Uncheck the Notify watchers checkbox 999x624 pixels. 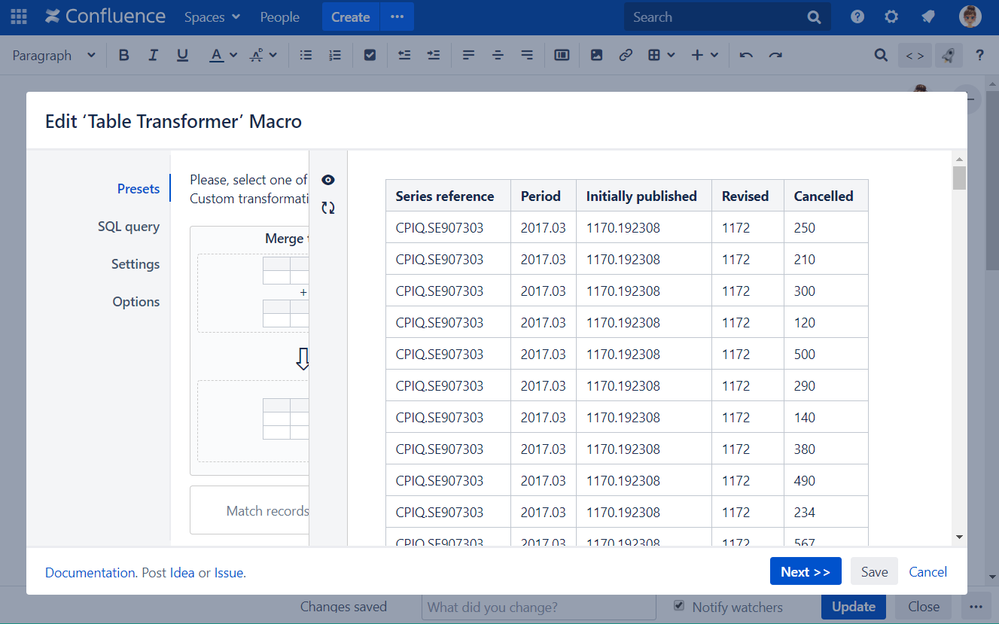(x=679, y=606)
